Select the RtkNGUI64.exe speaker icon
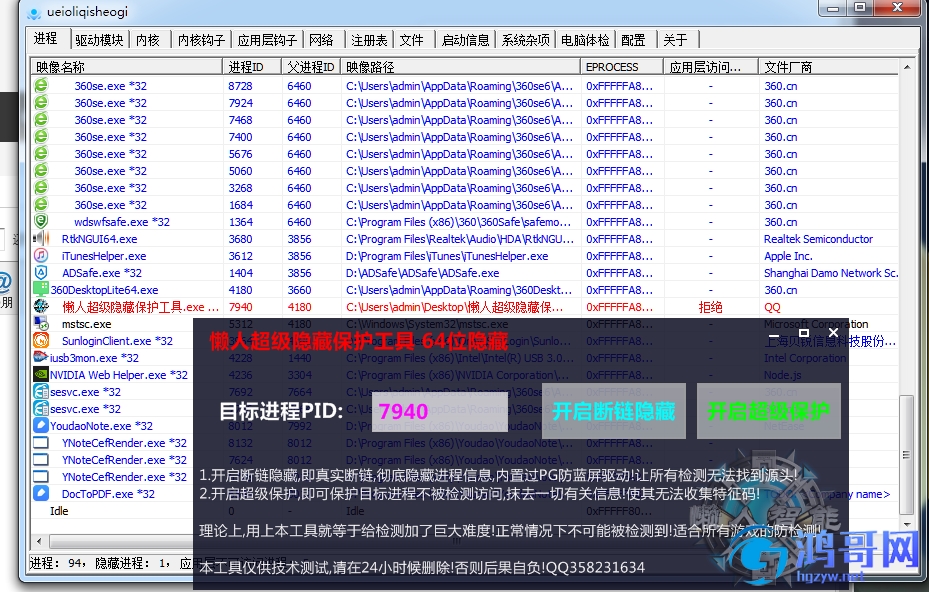Image resolution: width=929 pixels, height=592 pixels. pos(41,239)
